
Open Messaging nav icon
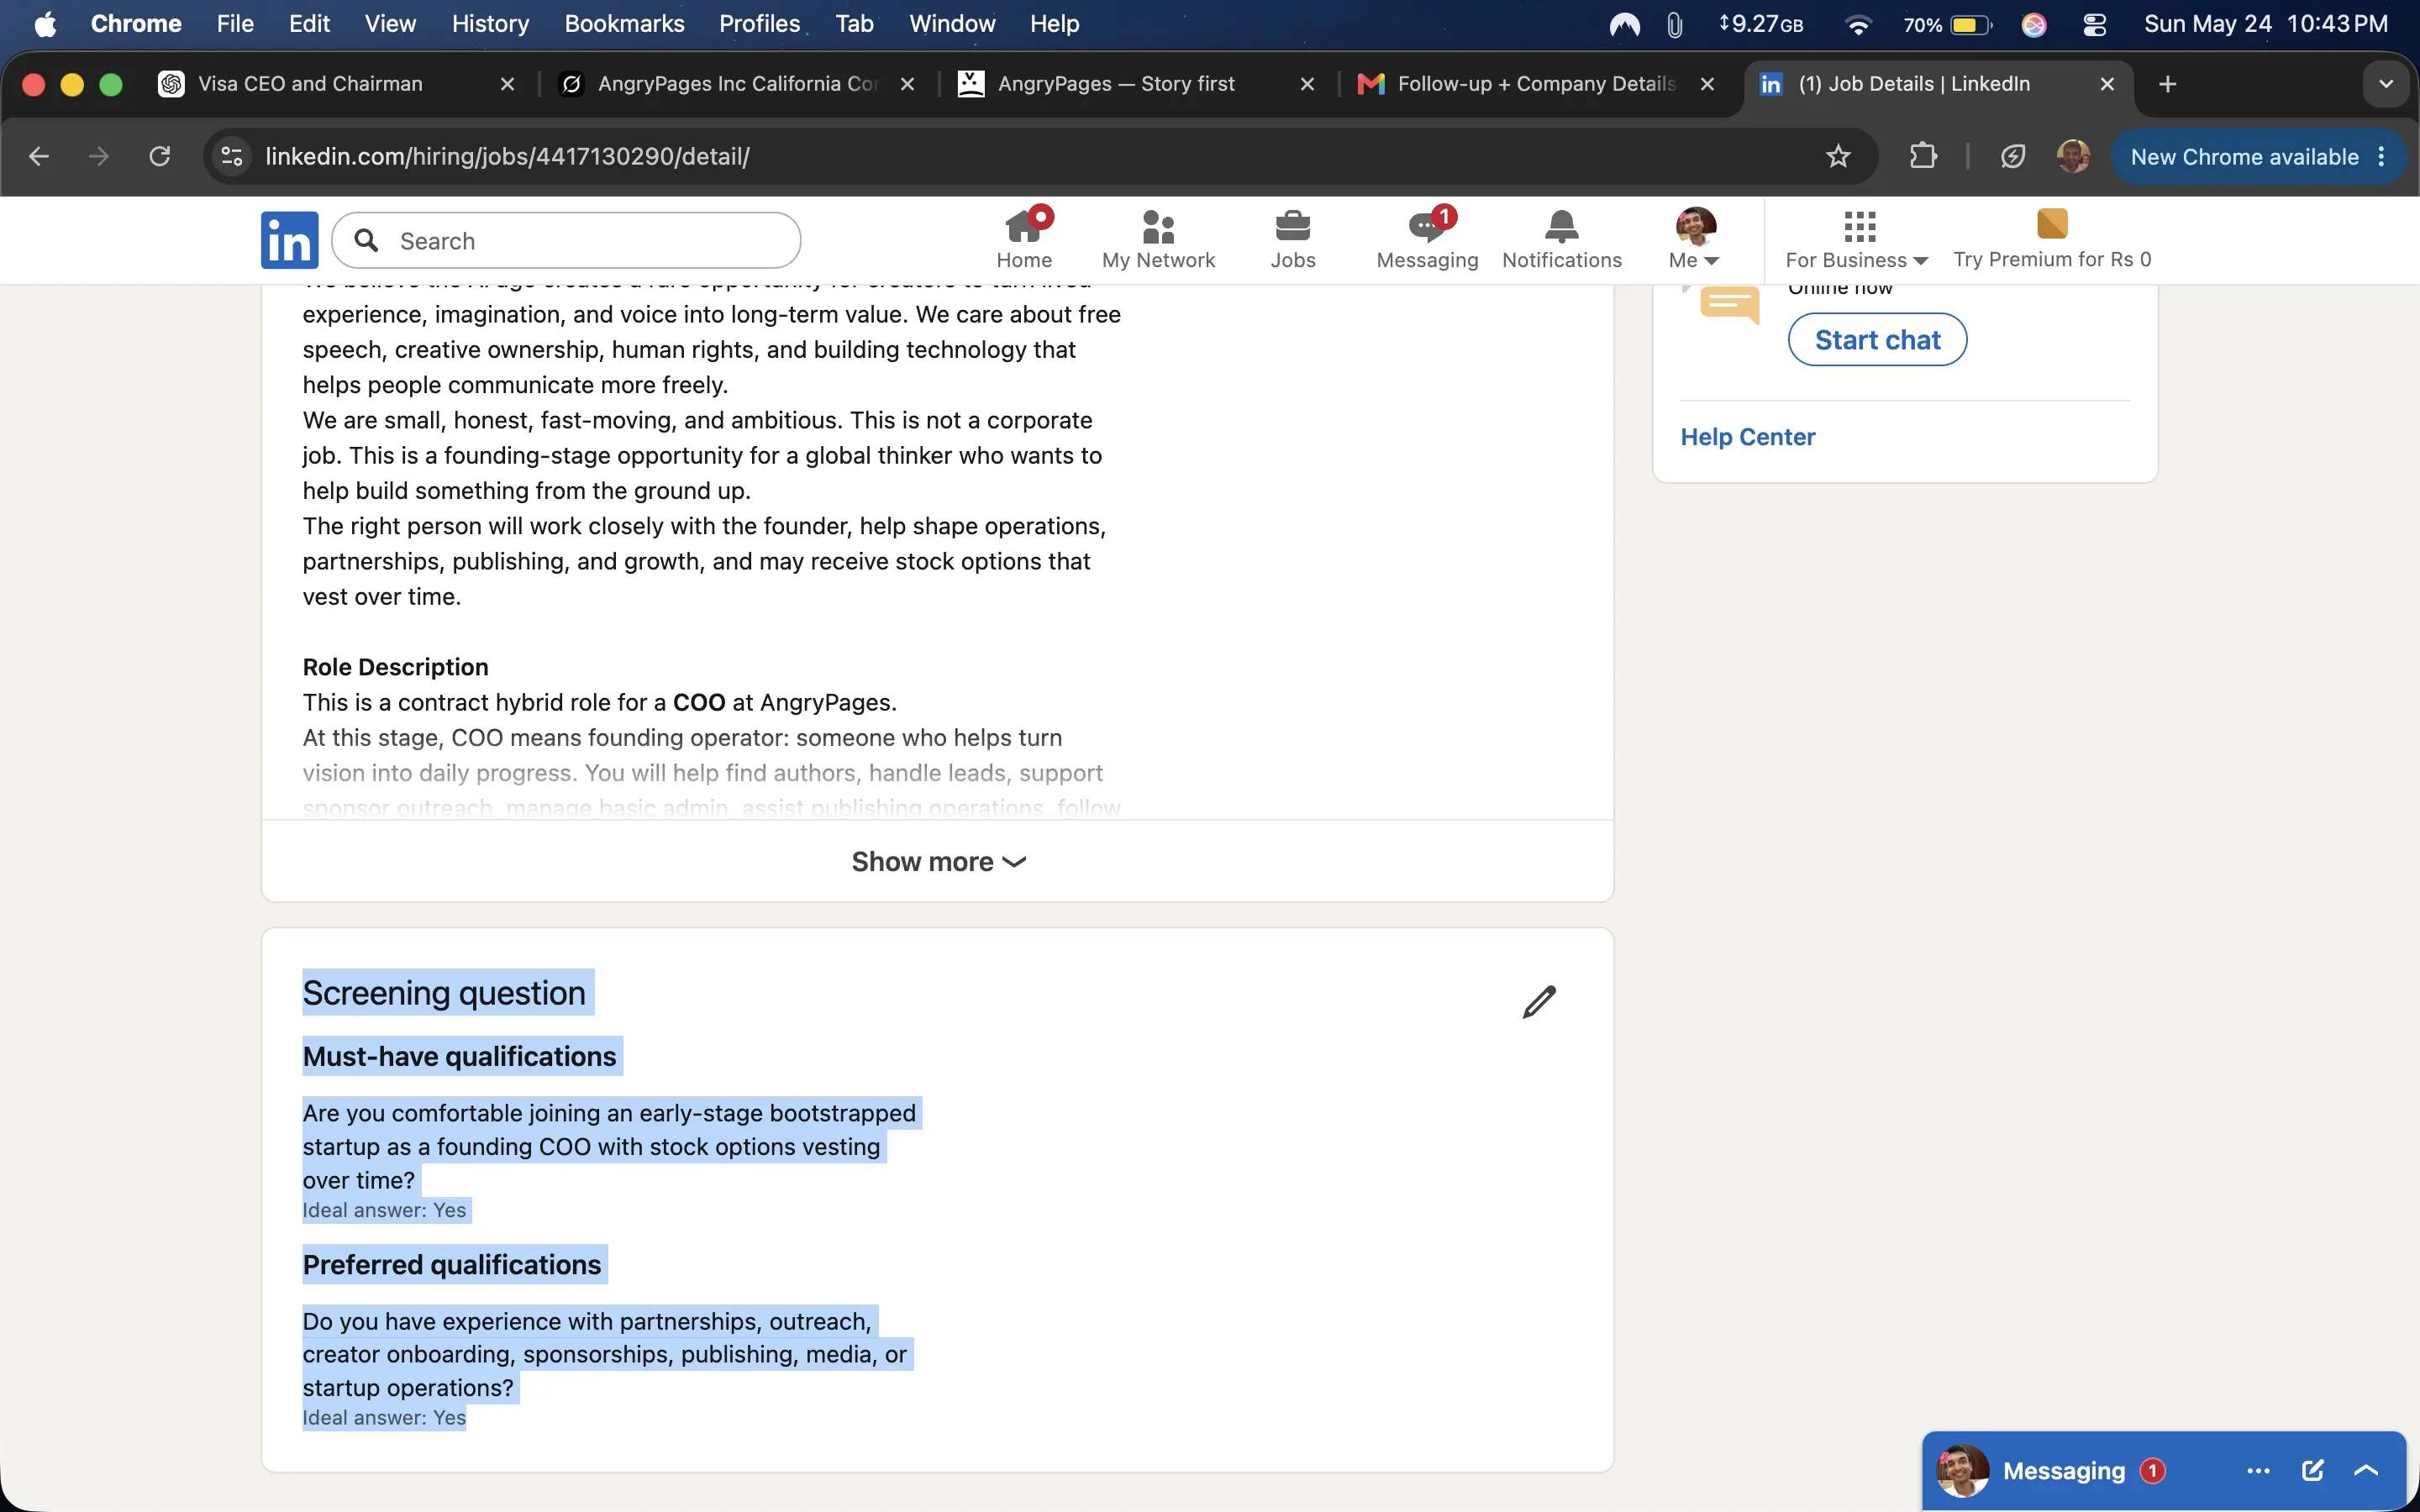coord(1427,240)
